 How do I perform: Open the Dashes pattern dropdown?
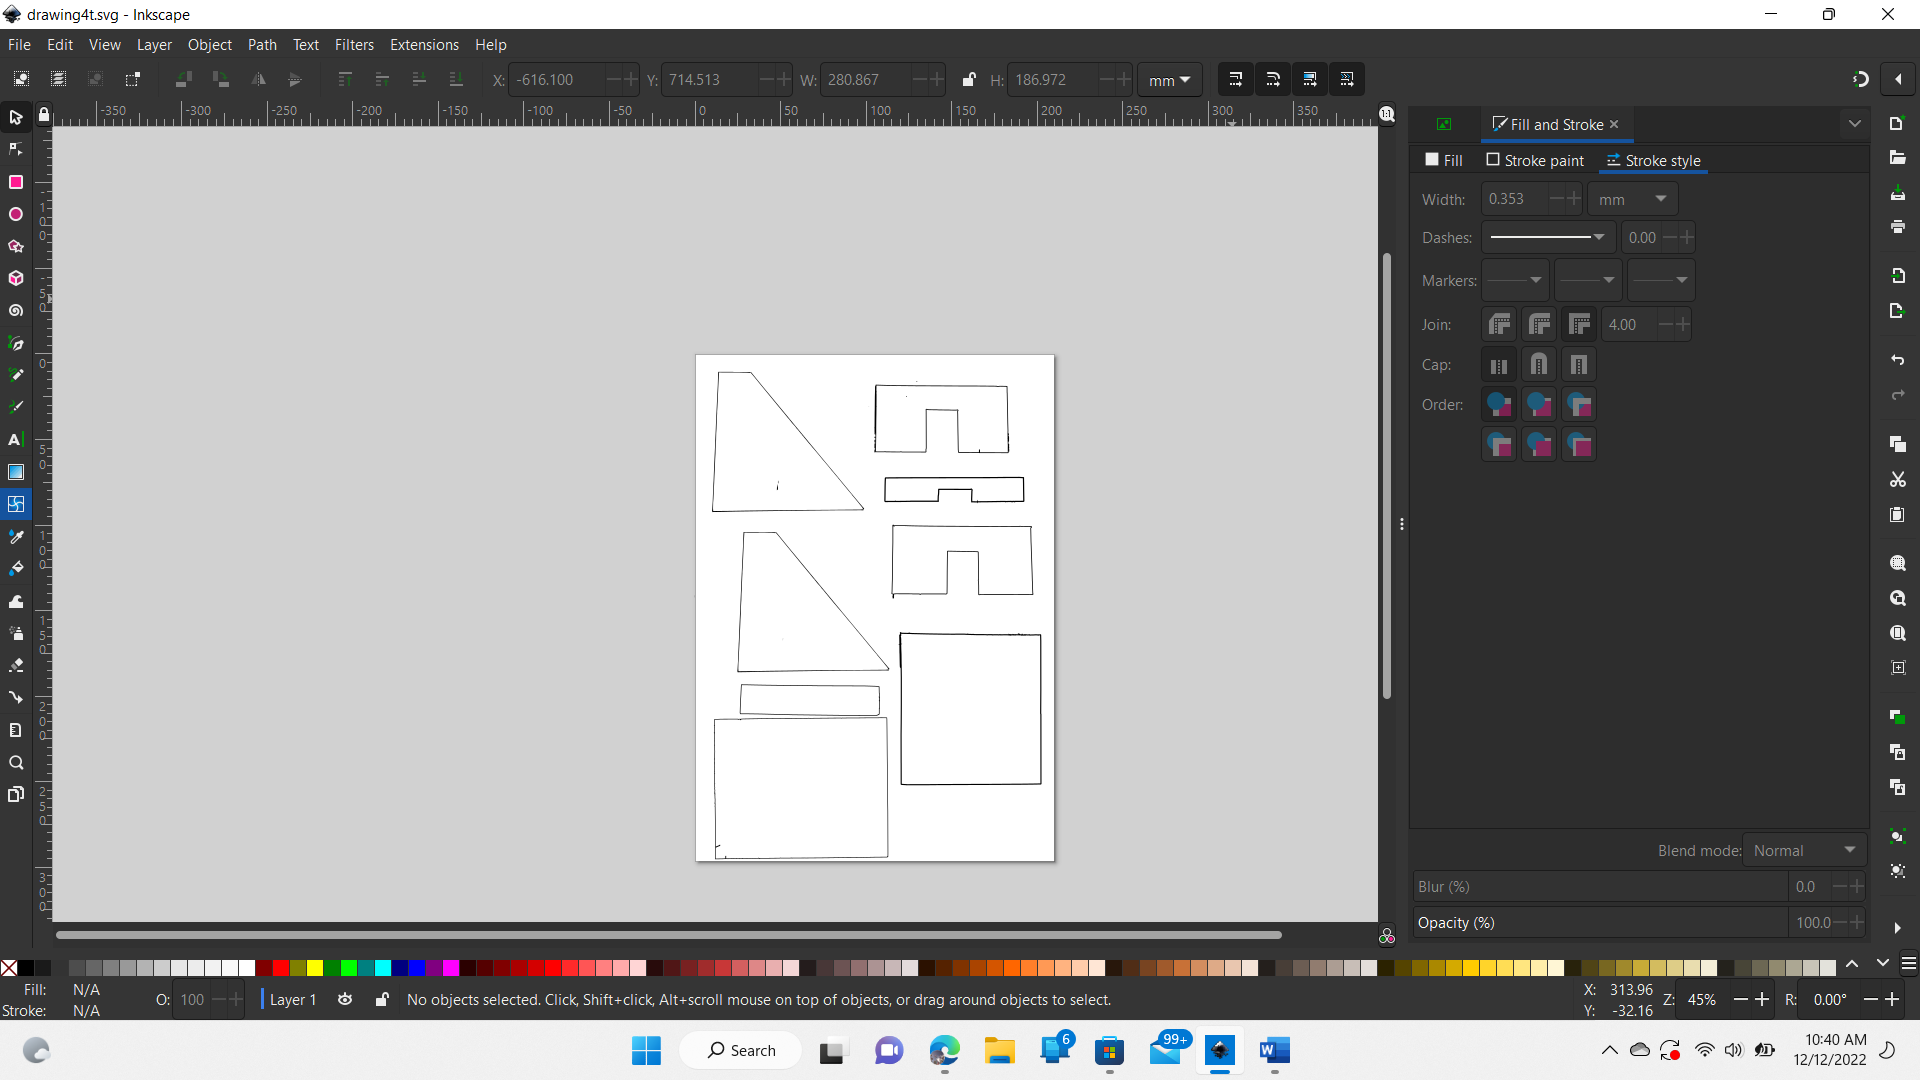[x=1547, y=237]
